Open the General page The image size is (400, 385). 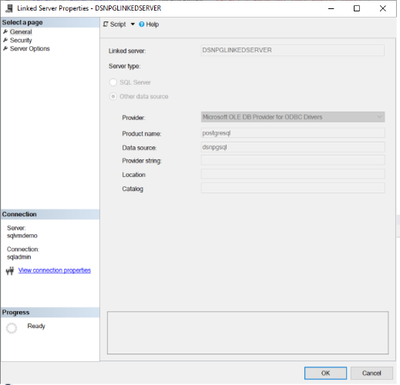(x=21, y=32)
